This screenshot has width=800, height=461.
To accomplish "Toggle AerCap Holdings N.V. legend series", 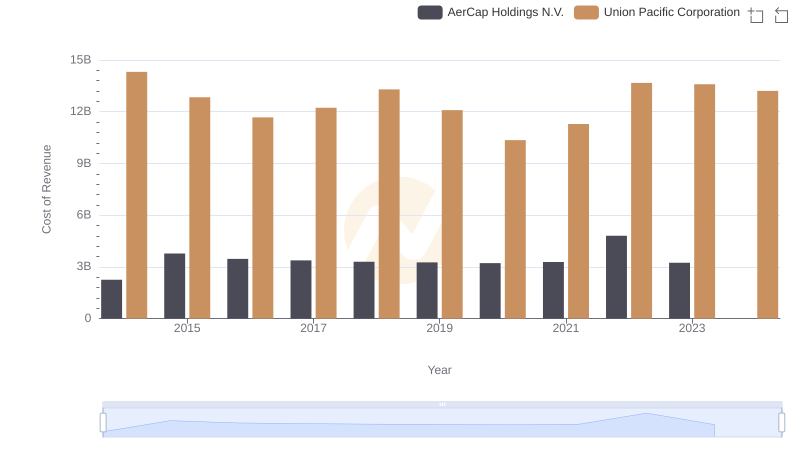I will click(x=490, y=12).
